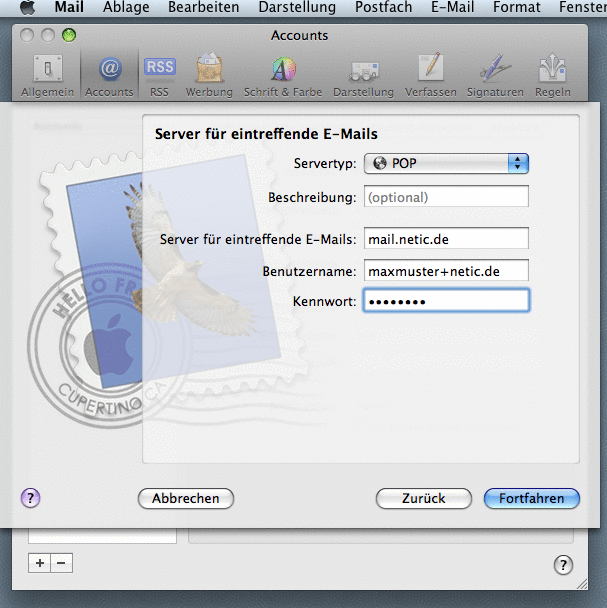
Task: Open Schrift & Farbe preferences
Action: coord(283,76)
